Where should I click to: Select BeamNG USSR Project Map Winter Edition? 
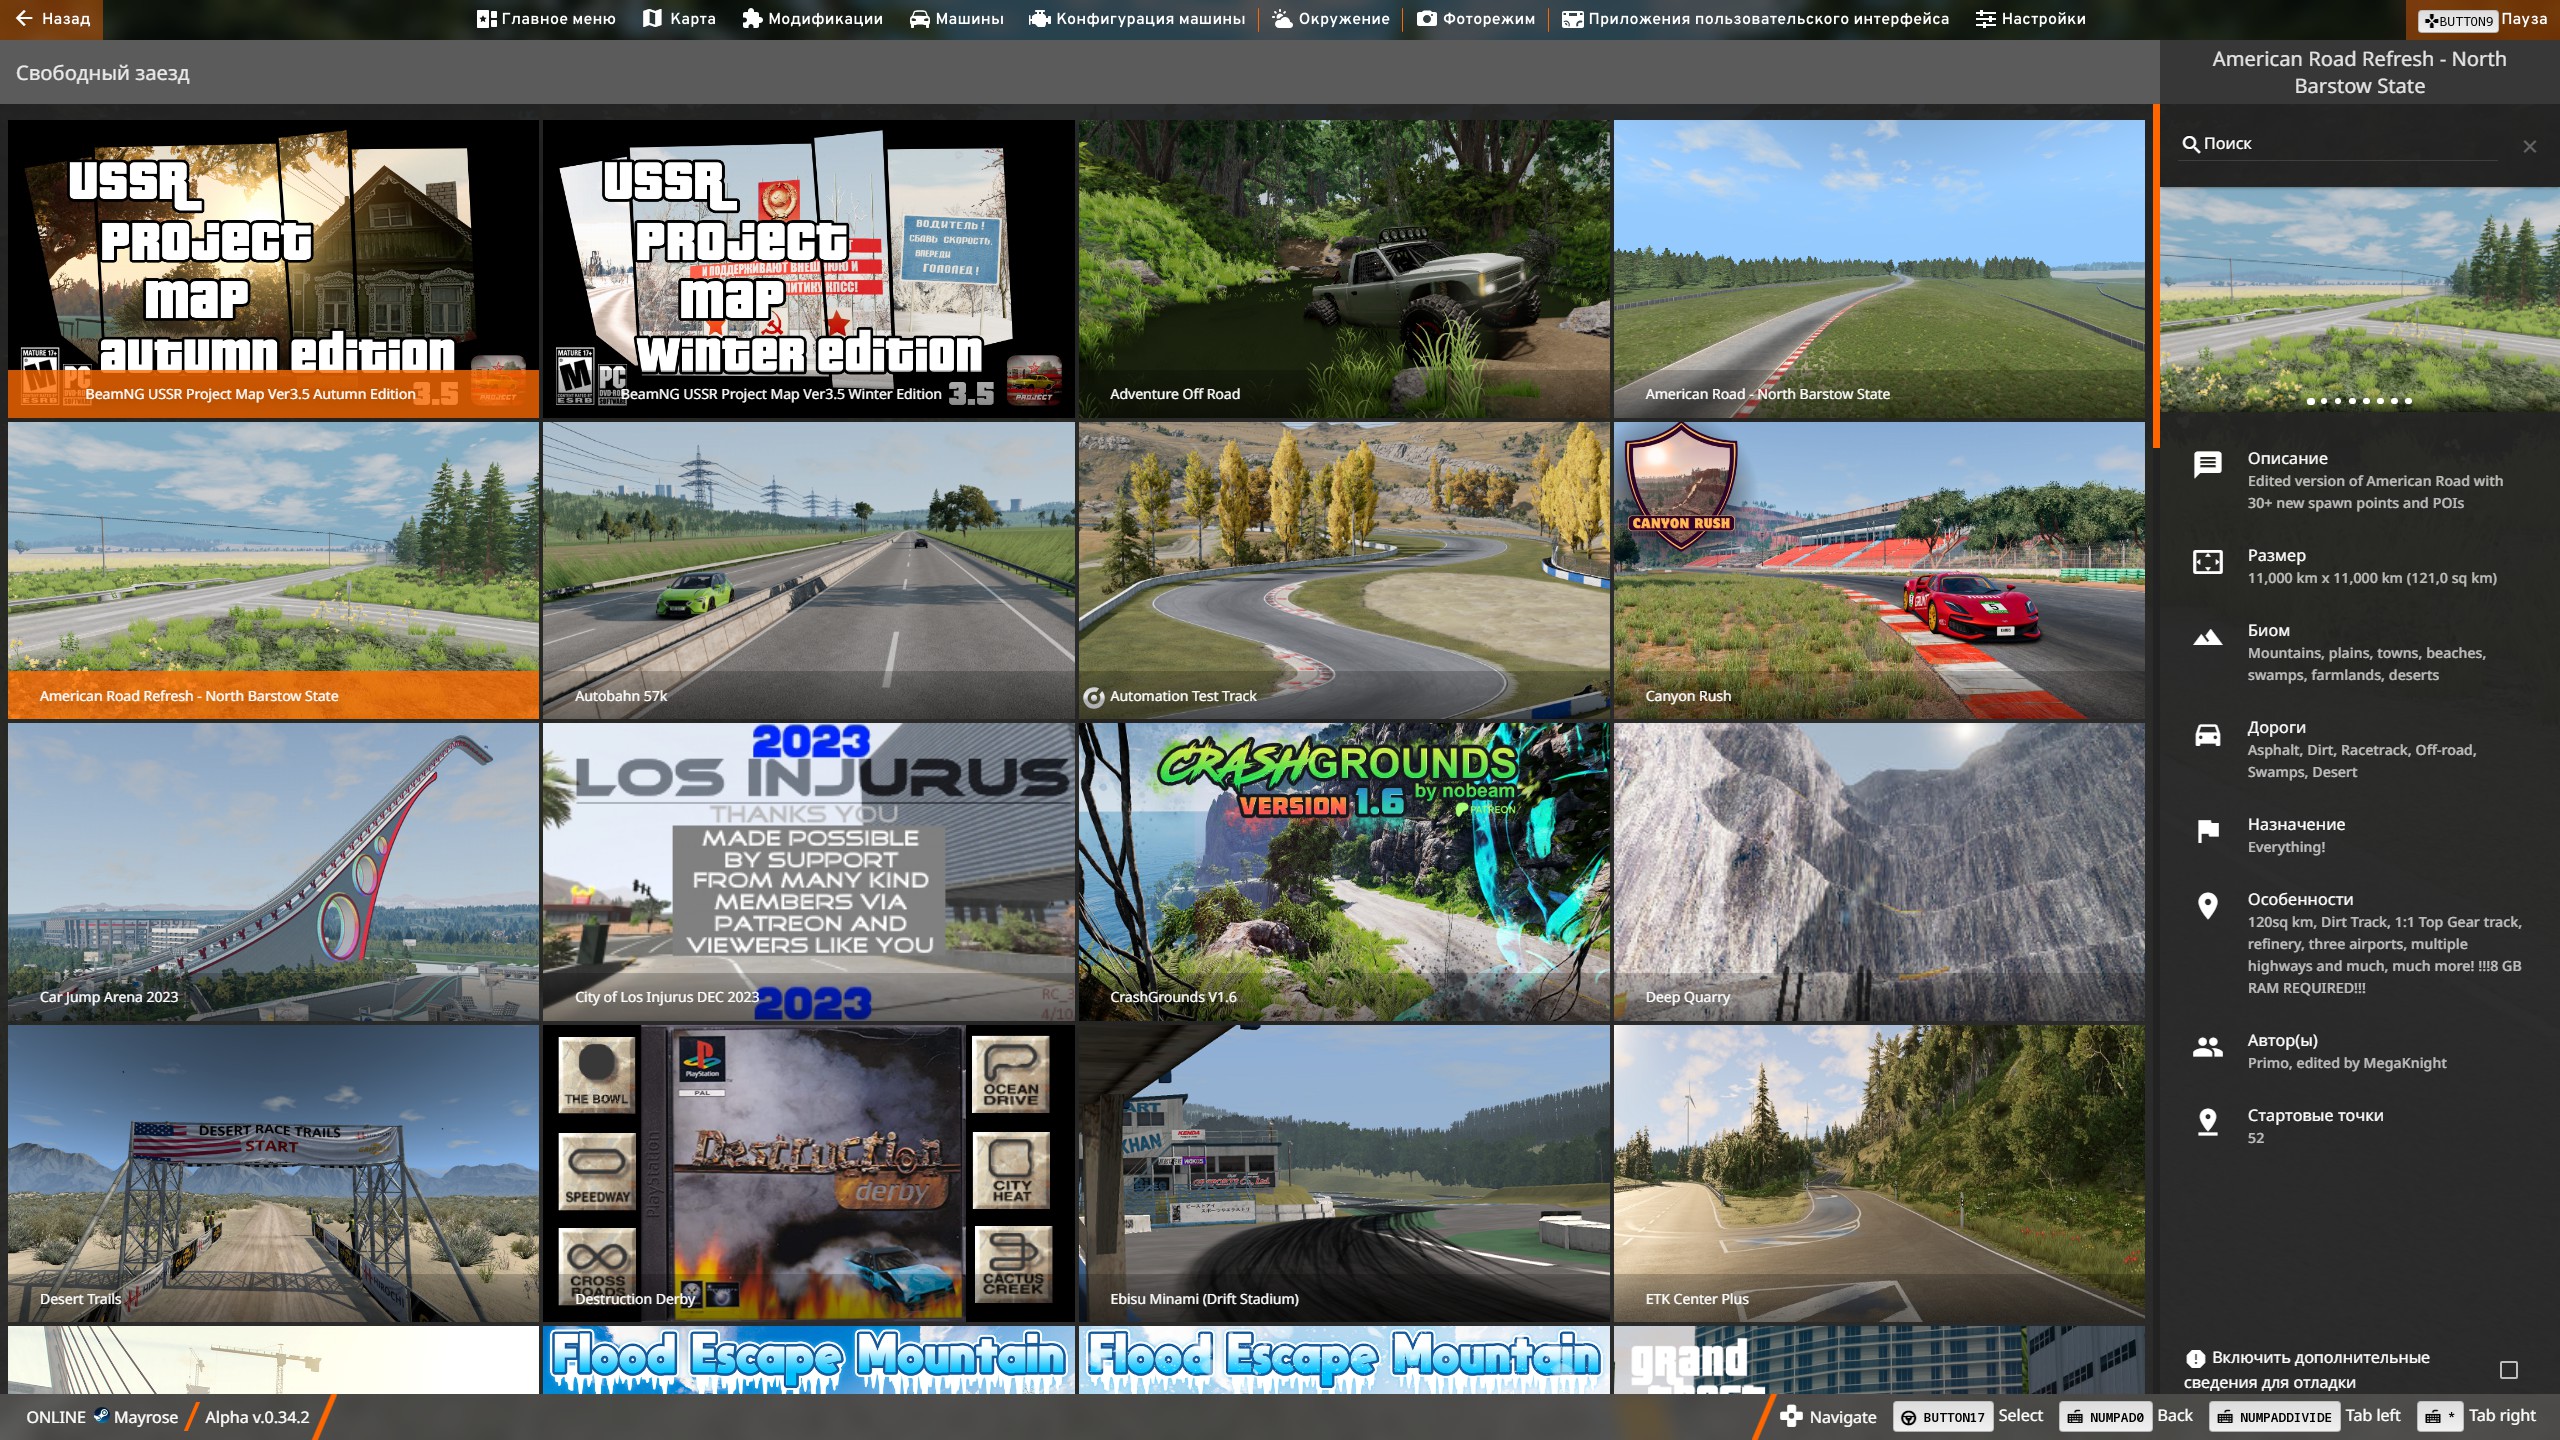click(808, 269)
